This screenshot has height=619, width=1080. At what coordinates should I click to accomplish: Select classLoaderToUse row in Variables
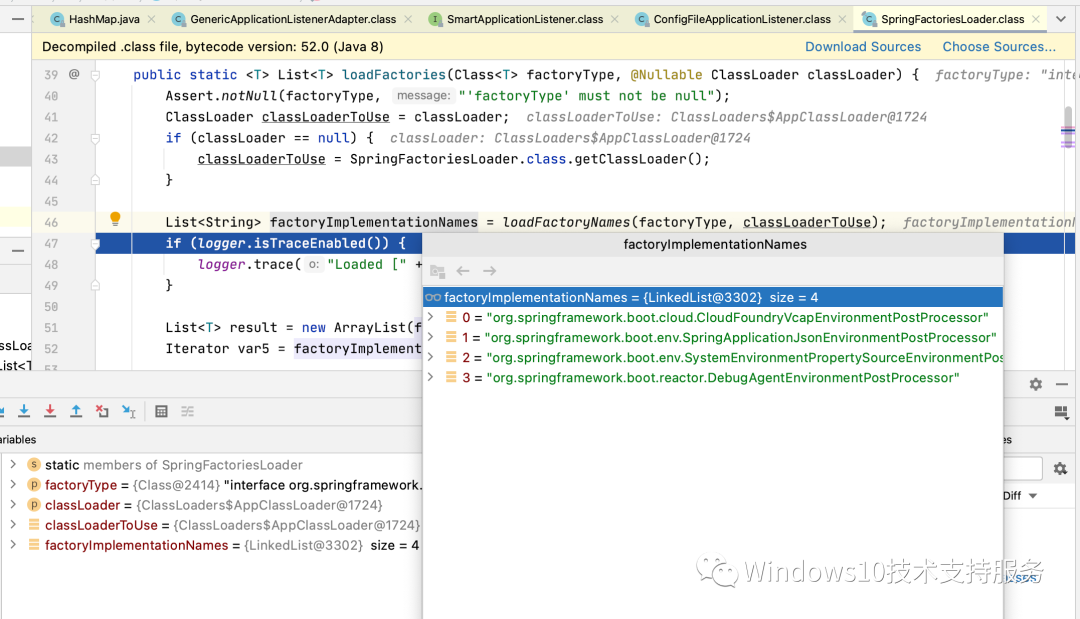click(211, 525)
